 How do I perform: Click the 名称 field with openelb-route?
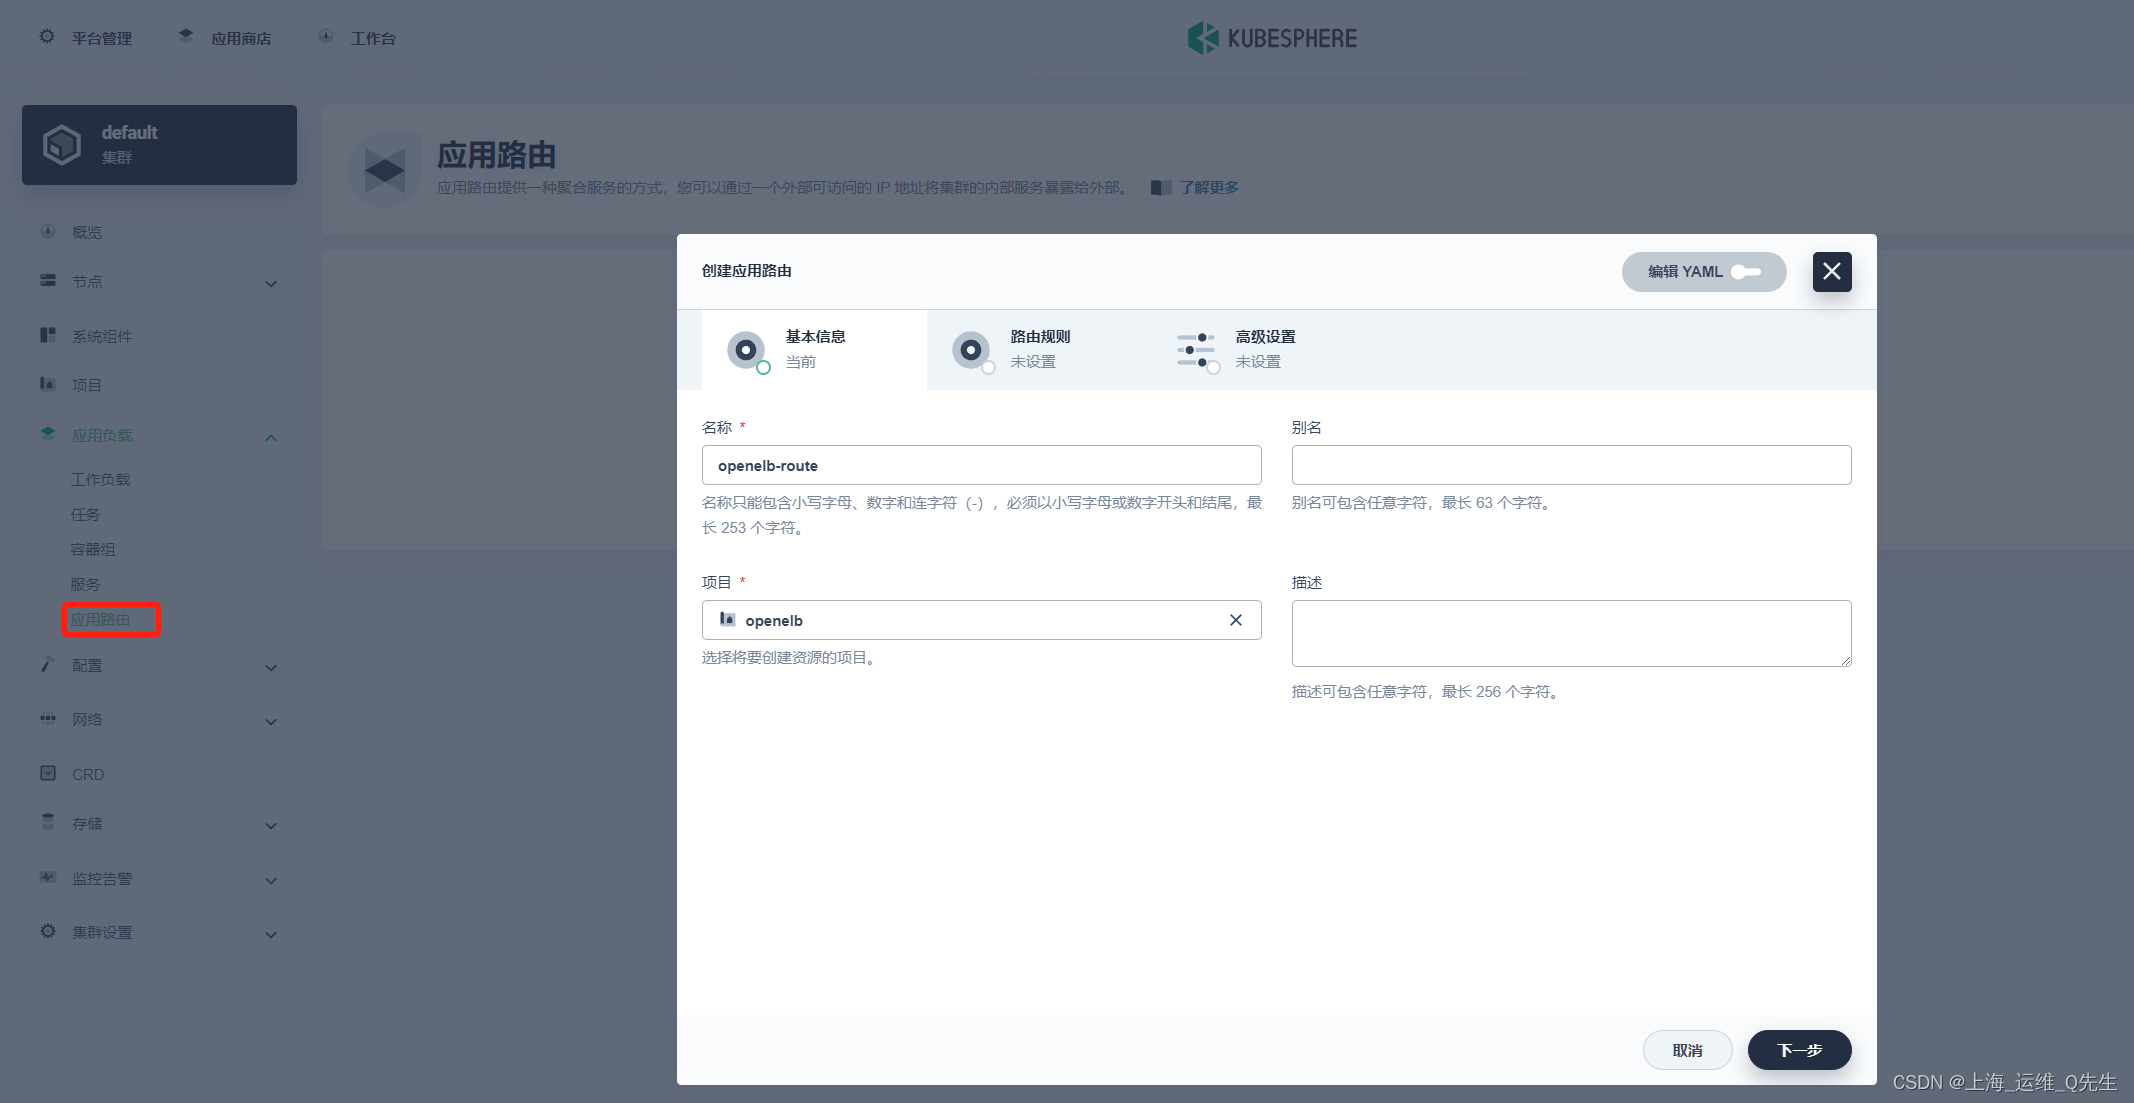coord(981,465)
